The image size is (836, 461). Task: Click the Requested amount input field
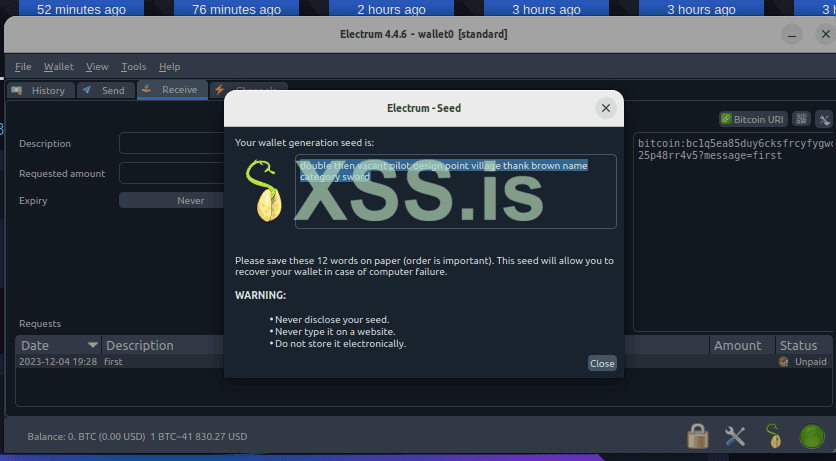pos(172,173)
